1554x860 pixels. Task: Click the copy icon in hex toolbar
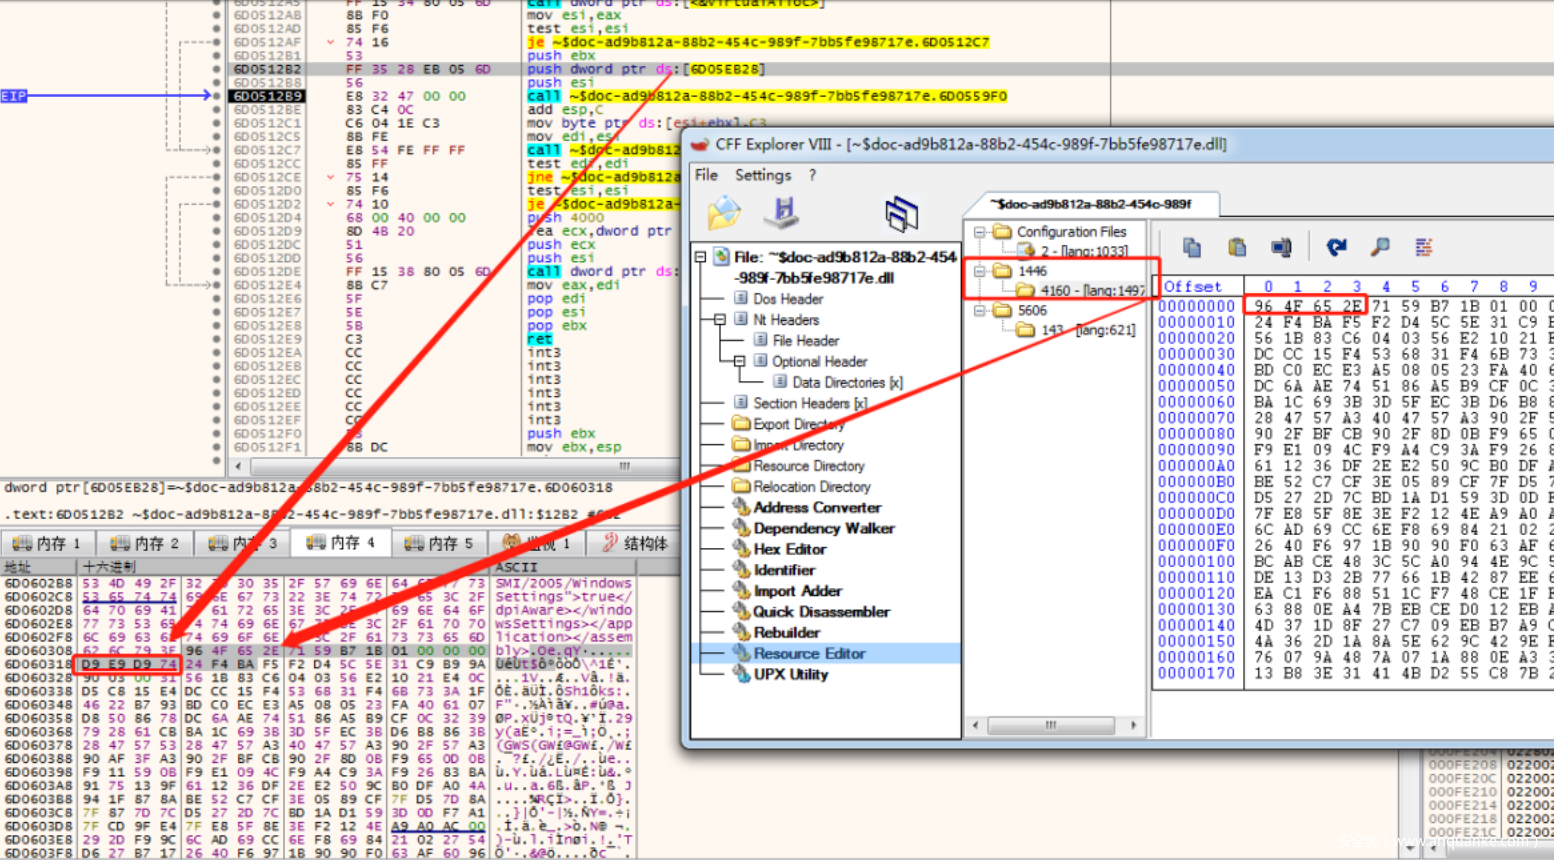[1191, 247]
